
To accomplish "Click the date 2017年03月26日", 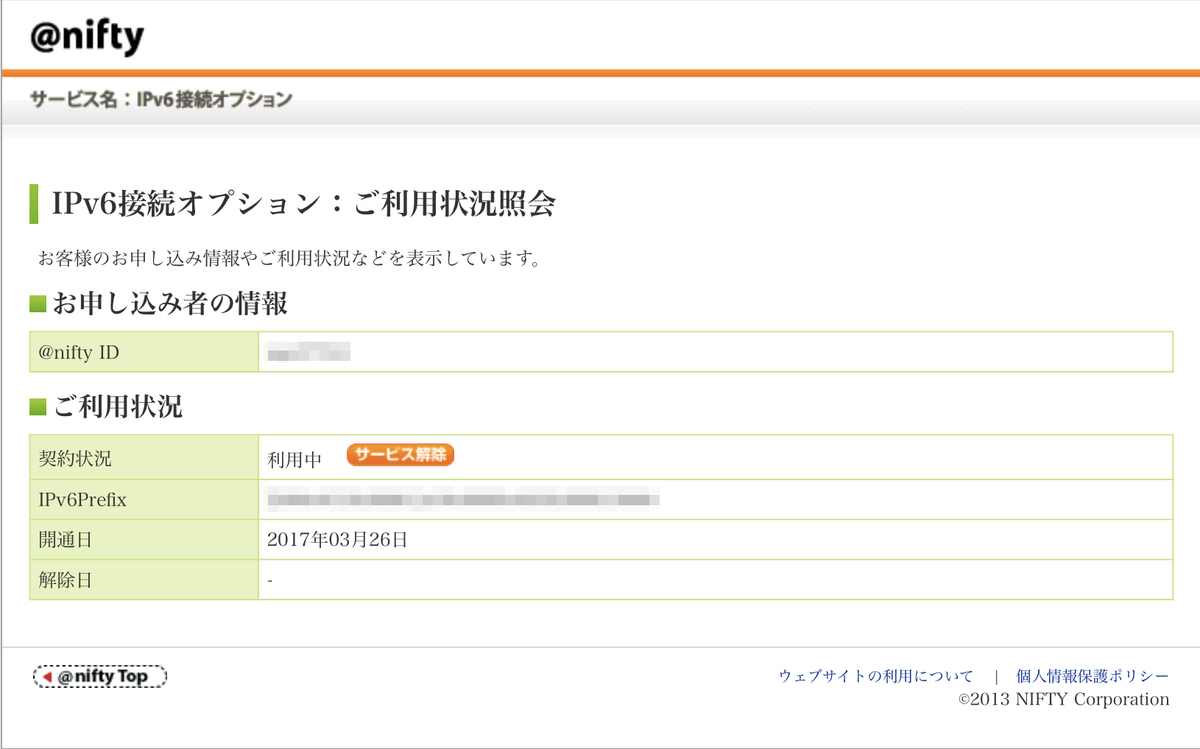I will coord(338,540).
